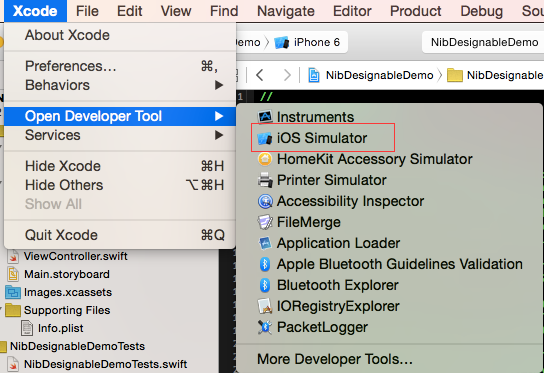The image size is (544, 373).
Task: Select the Supporting Files folder
Action: (58, 310)
